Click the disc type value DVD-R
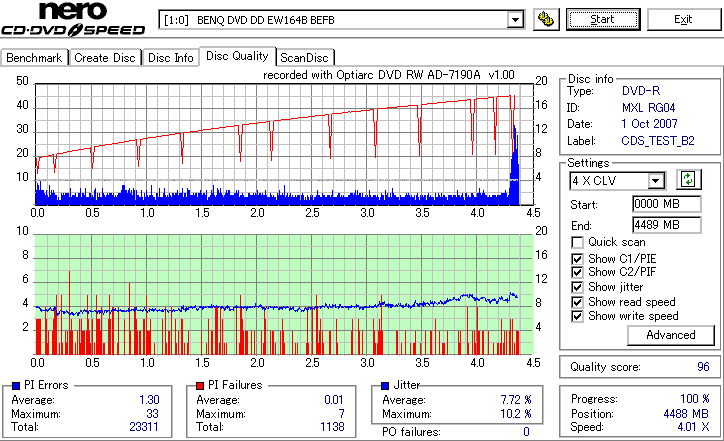Screen dimensions: 724x441 [641, 91]
